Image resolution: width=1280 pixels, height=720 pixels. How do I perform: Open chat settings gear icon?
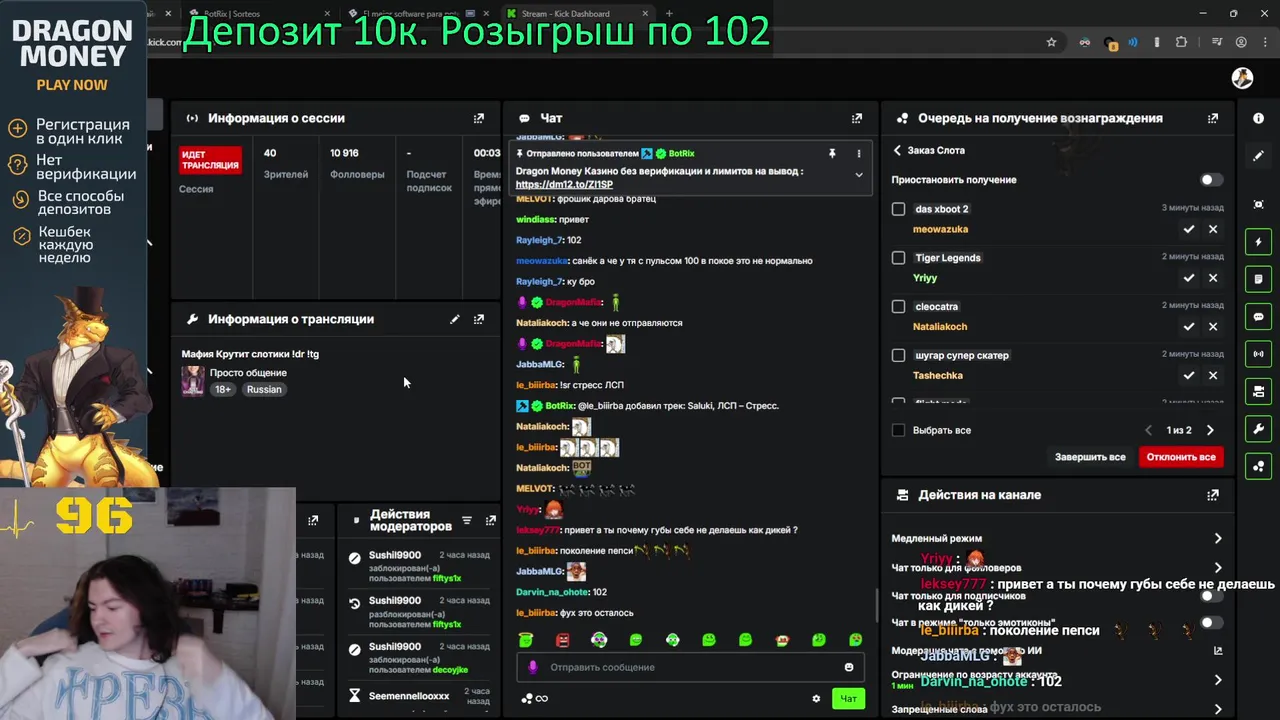pyautogui.click(x=816, y=698)
